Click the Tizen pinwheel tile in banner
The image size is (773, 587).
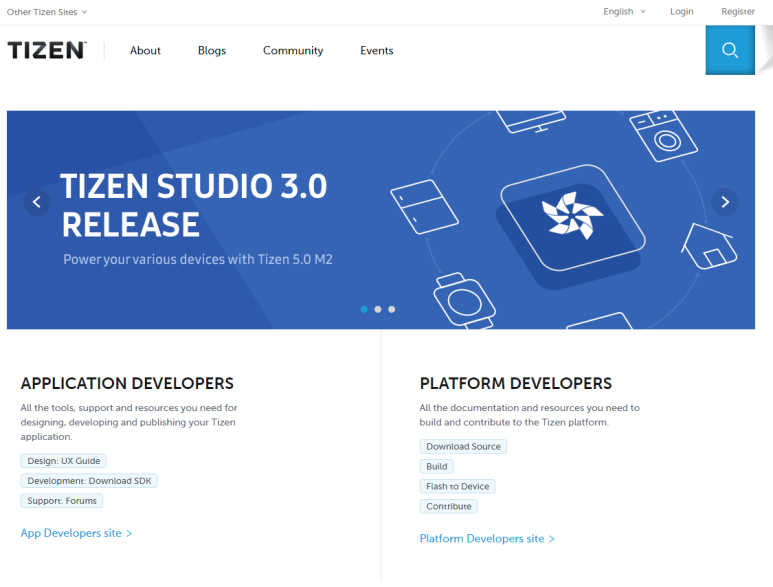point(572,219)
